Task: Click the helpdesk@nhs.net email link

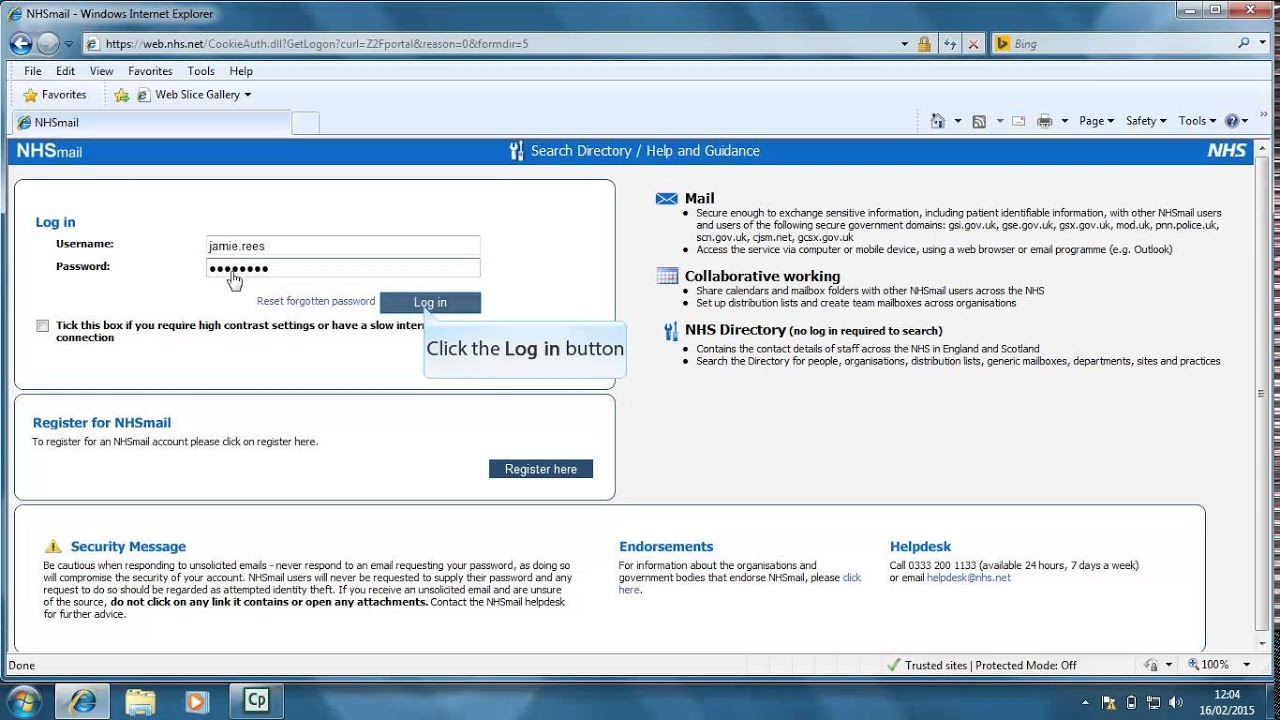Action: pos(969,578)
